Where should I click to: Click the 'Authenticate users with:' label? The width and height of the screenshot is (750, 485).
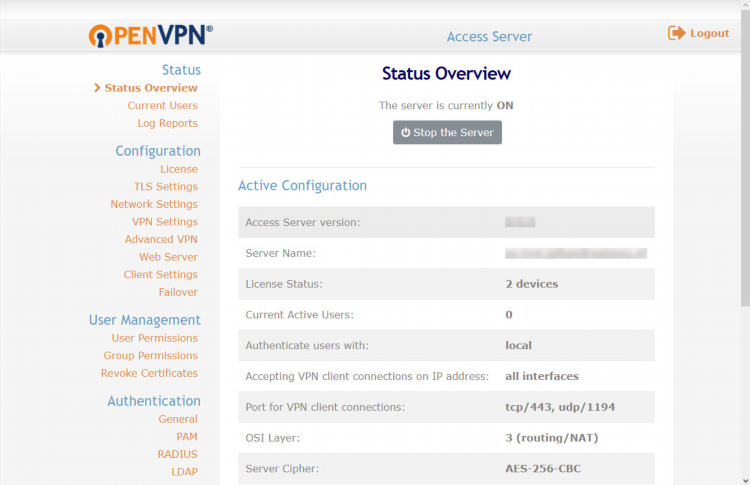pyautogui.click(x=307, y=346)
